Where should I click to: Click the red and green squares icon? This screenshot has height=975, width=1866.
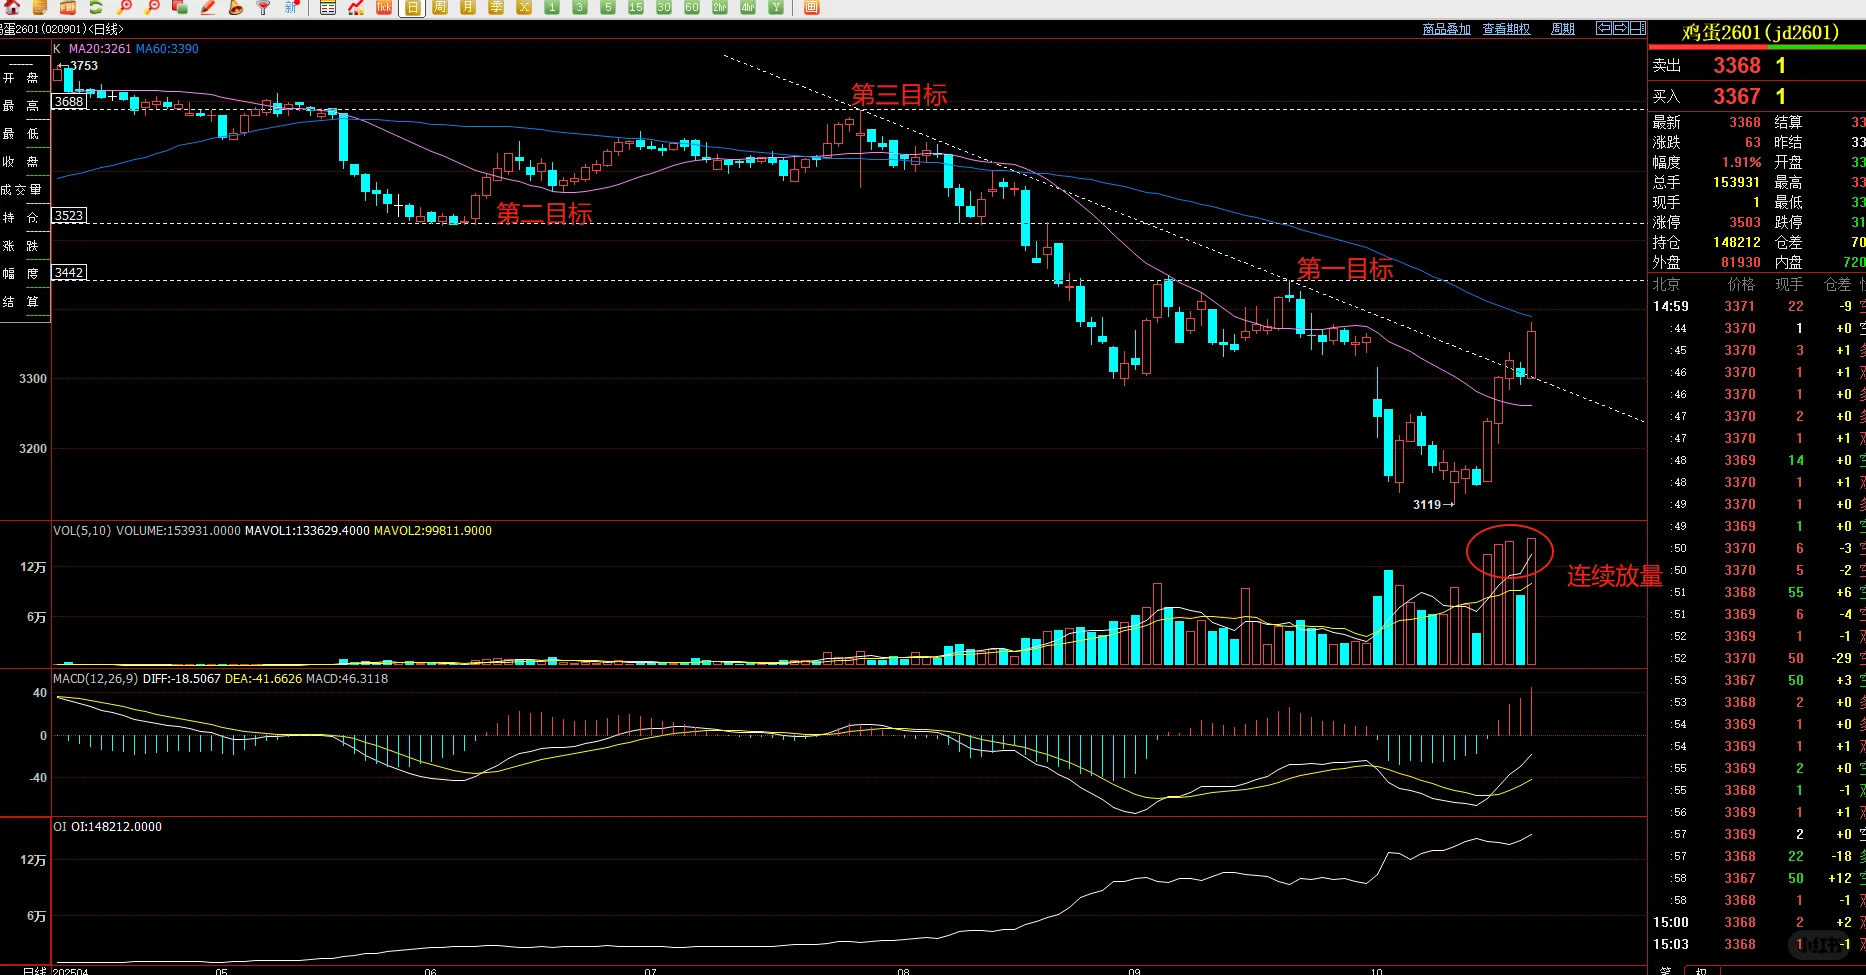coord(180,7)
